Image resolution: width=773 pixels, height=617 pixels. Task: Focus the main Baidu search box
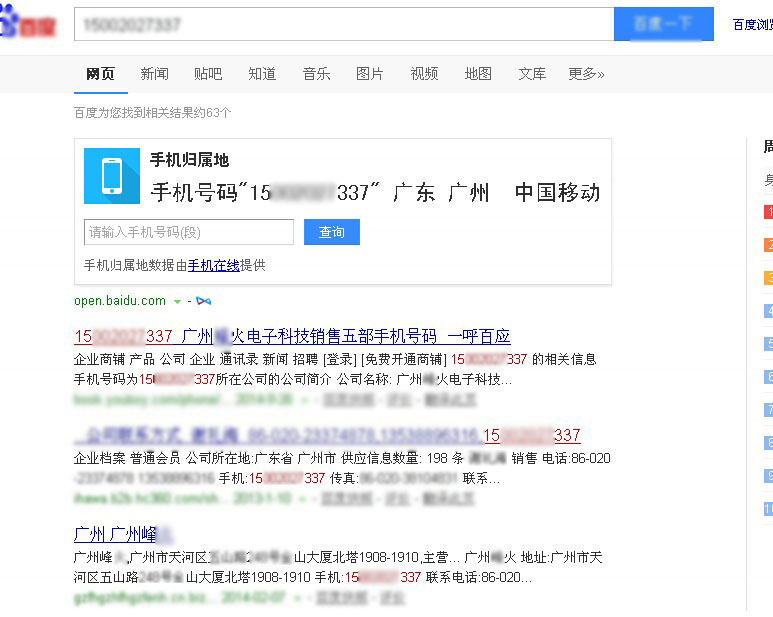344,24
